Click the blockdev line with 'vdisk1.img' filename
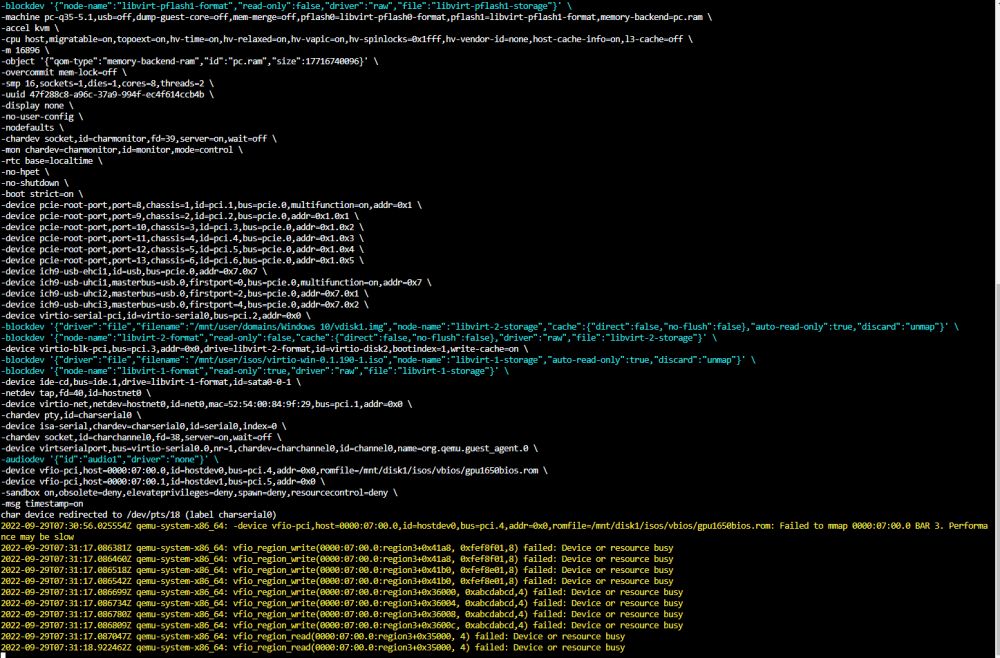The image size is (1000, 658). click(x=480, y=326)
